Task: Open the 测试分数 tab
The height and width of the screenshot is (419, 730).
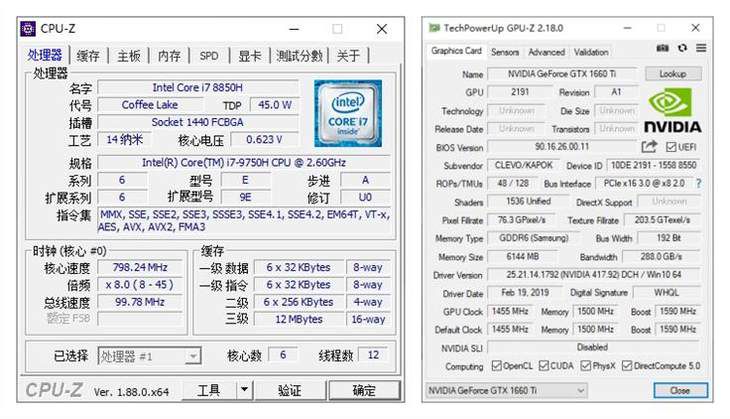Action: point(299,56)
